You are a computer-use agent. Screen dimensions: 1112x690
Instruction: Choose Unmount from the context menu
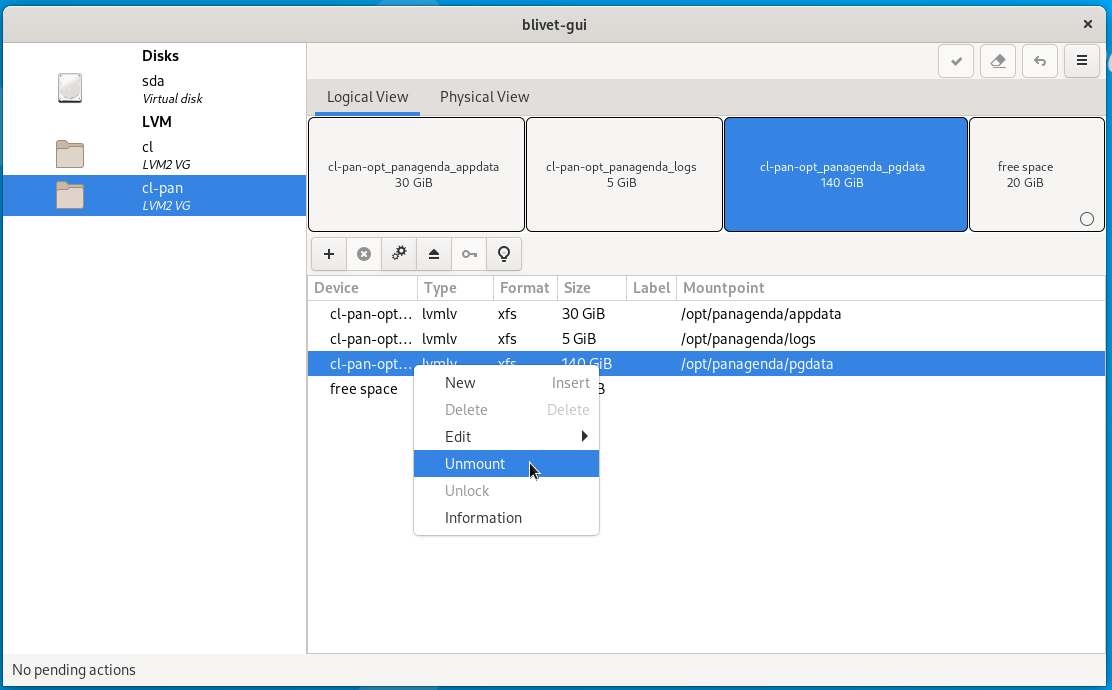(x=475, y=464)
